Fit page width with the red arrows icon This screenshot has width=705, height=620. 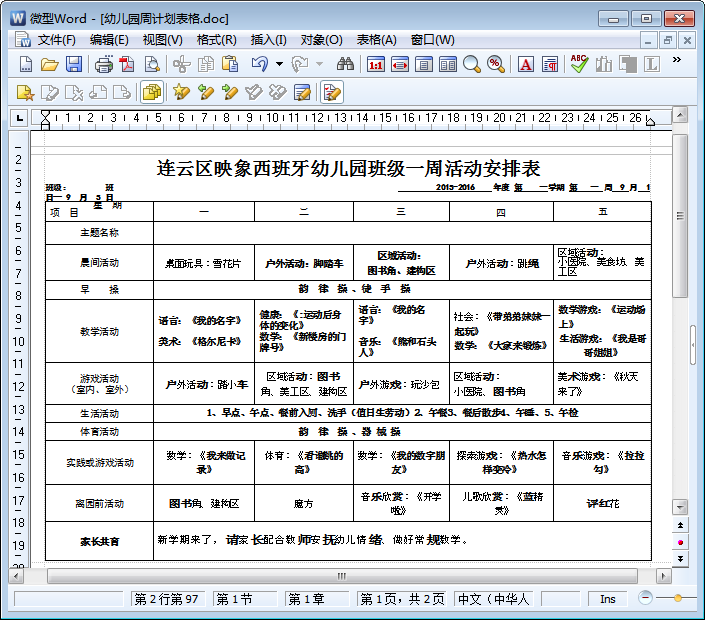click(x=400, y=65)
